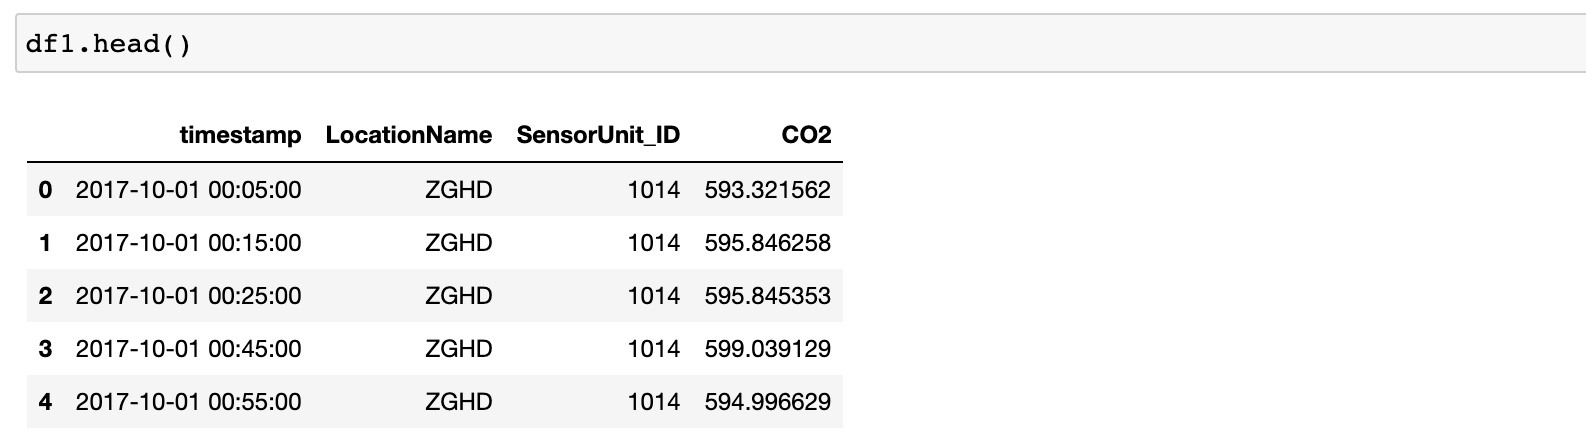Viewport: 1586px width, 448px height.
Task: Click CO2 value 599.039129
Action: (x=767, y=349)
